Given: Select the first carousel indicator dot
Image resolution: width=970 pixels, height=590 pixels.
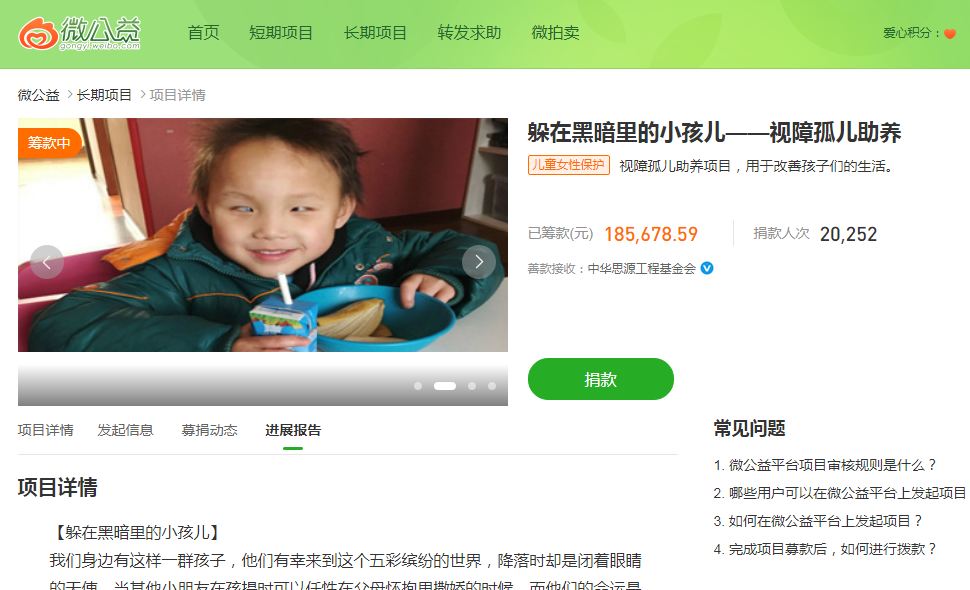Looking at the screenshot, I should [x=418, y=386].
